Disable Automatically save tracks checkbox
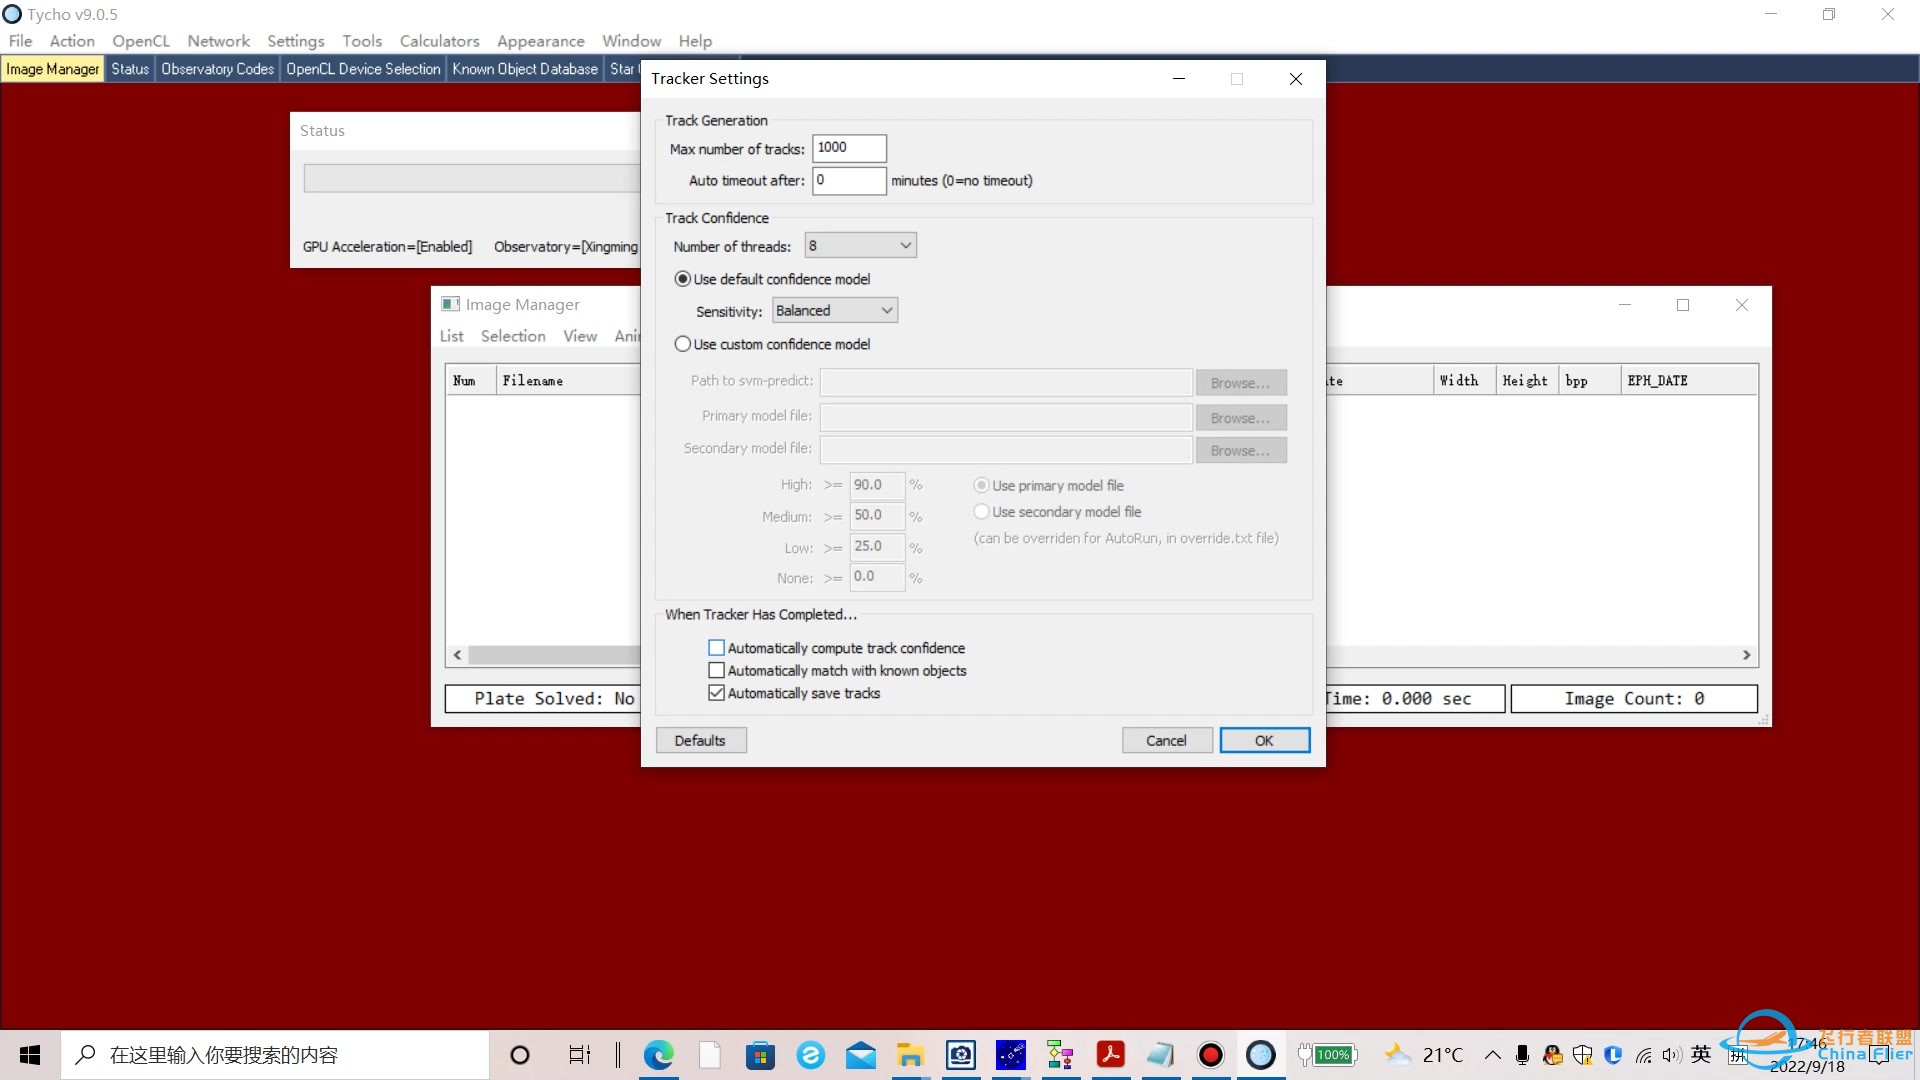This screenshot has width=1920, height=1080. 716,692
